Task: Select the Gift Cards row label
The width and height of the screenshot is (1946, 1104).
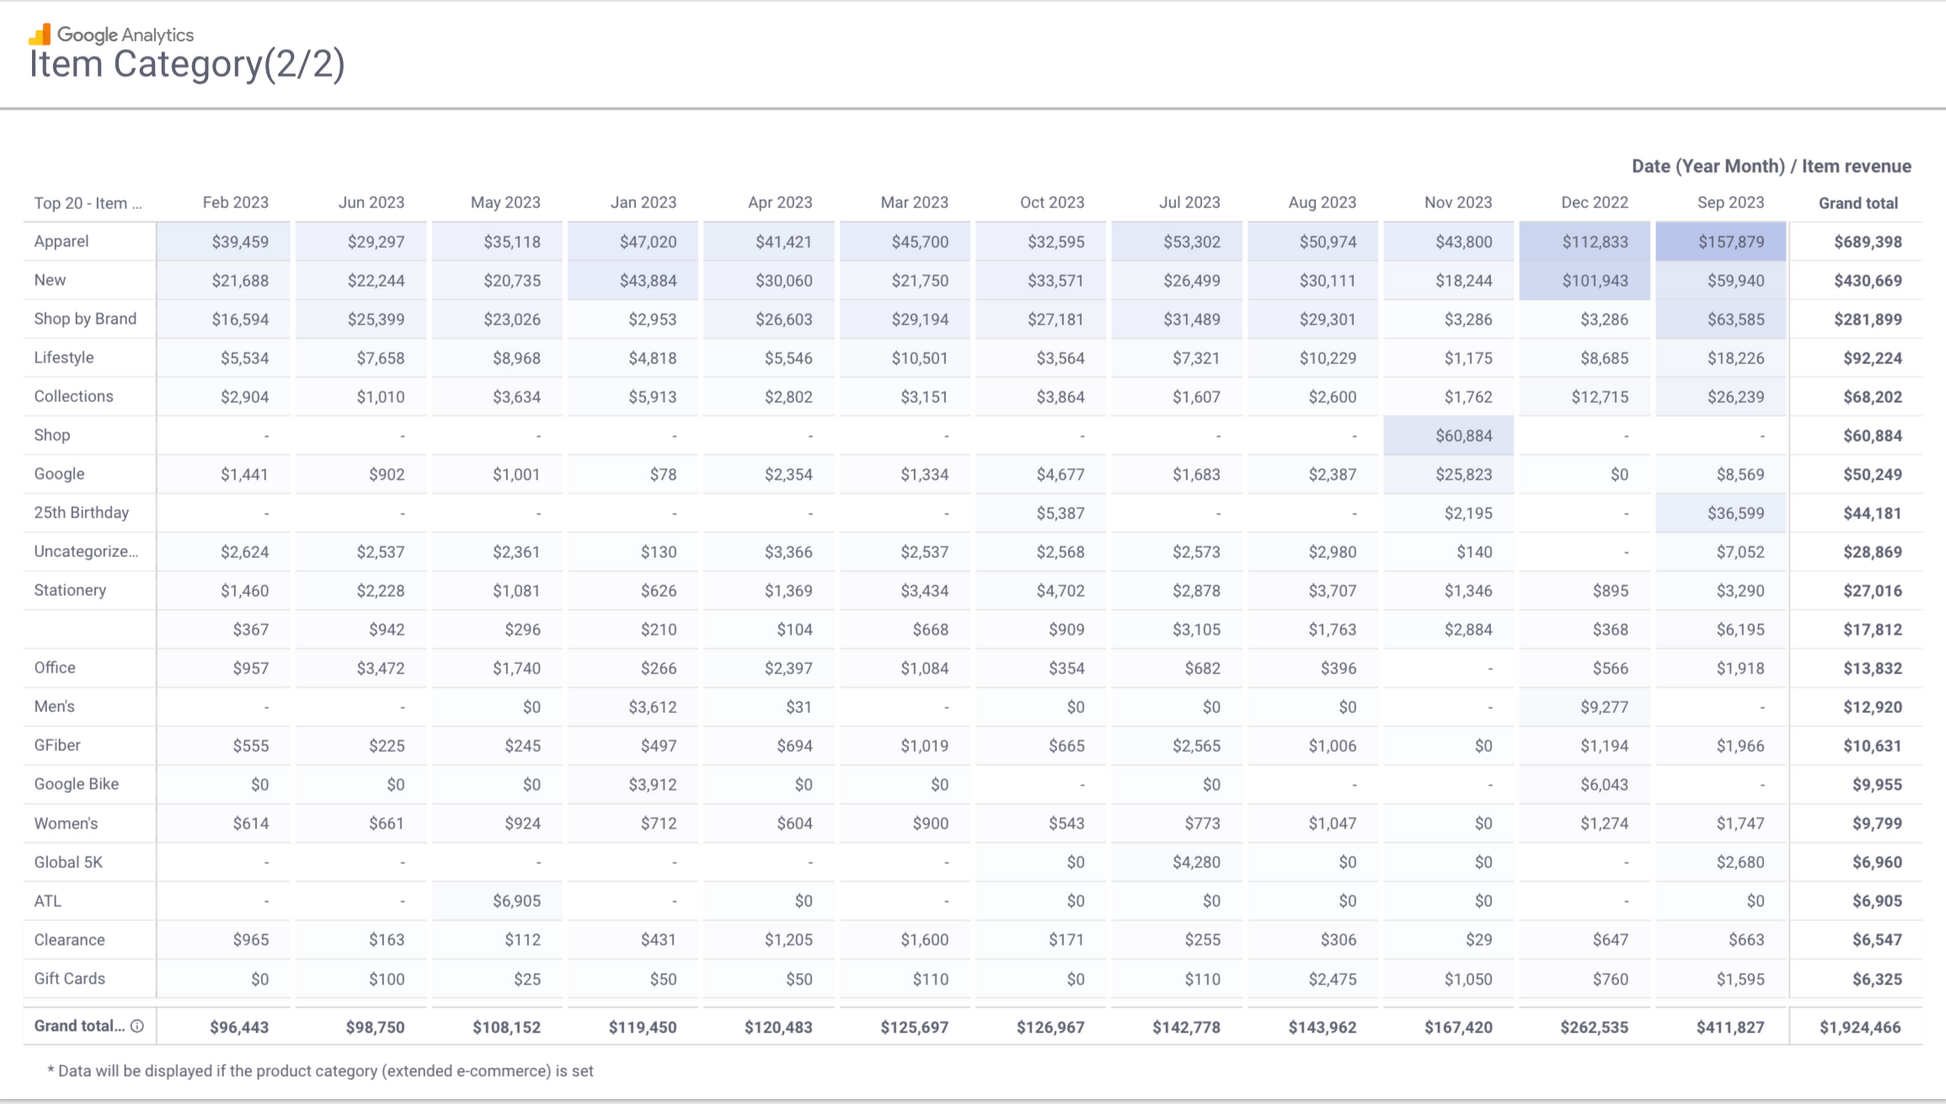Action: 69,979
